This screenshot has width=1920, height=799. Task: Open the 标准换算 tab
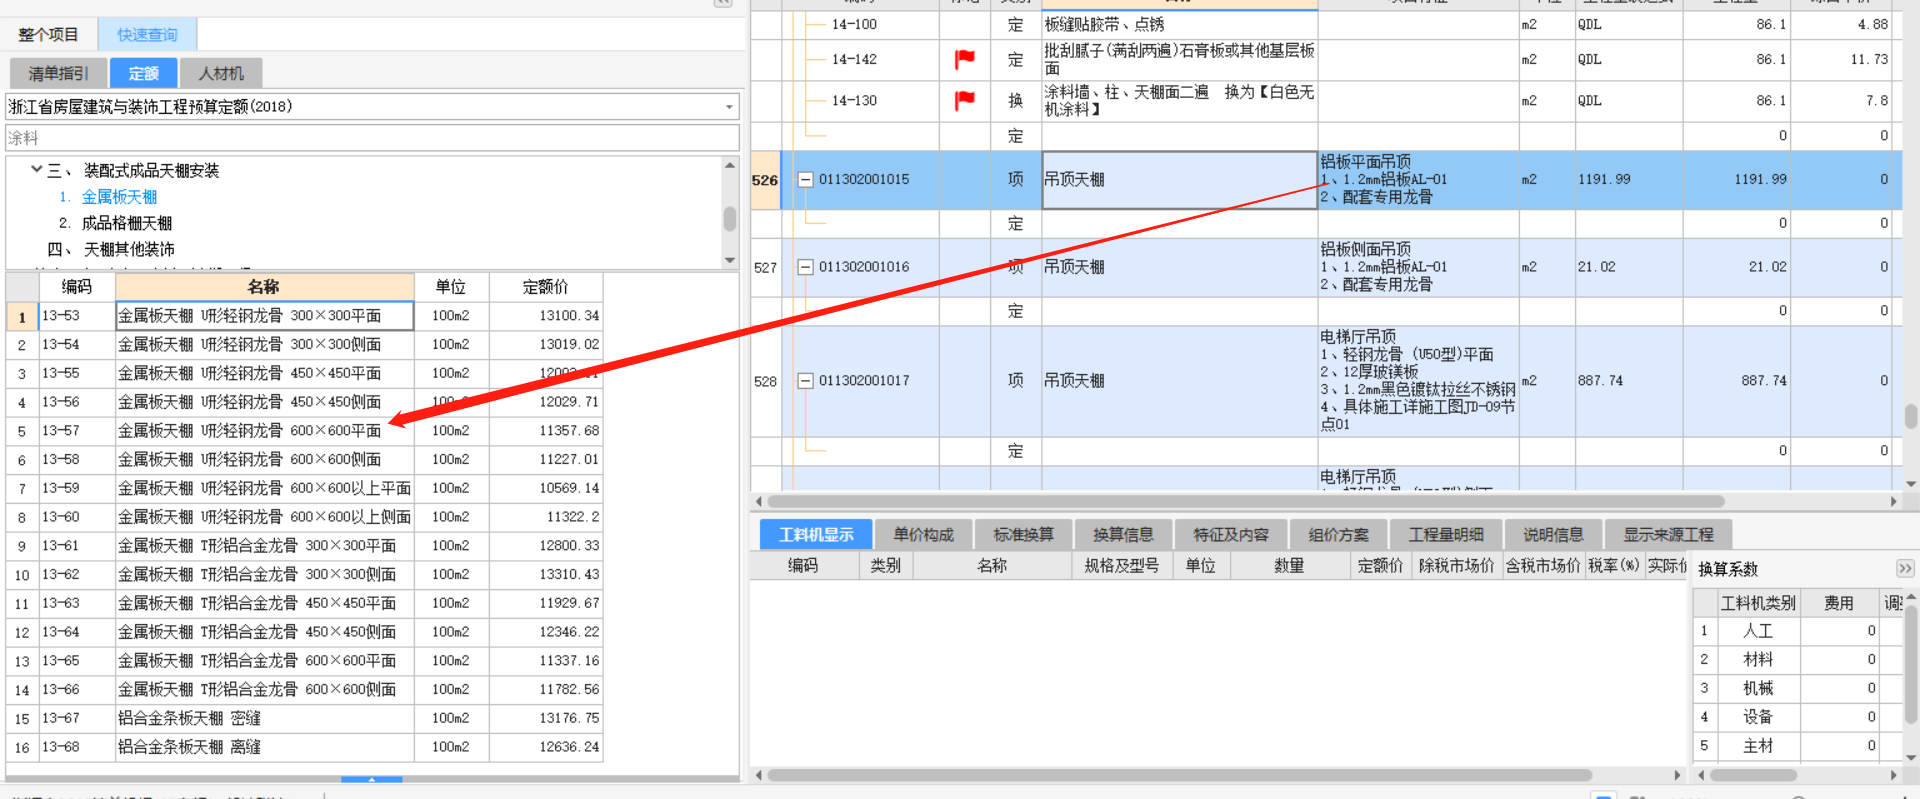tap(1023, 535)
